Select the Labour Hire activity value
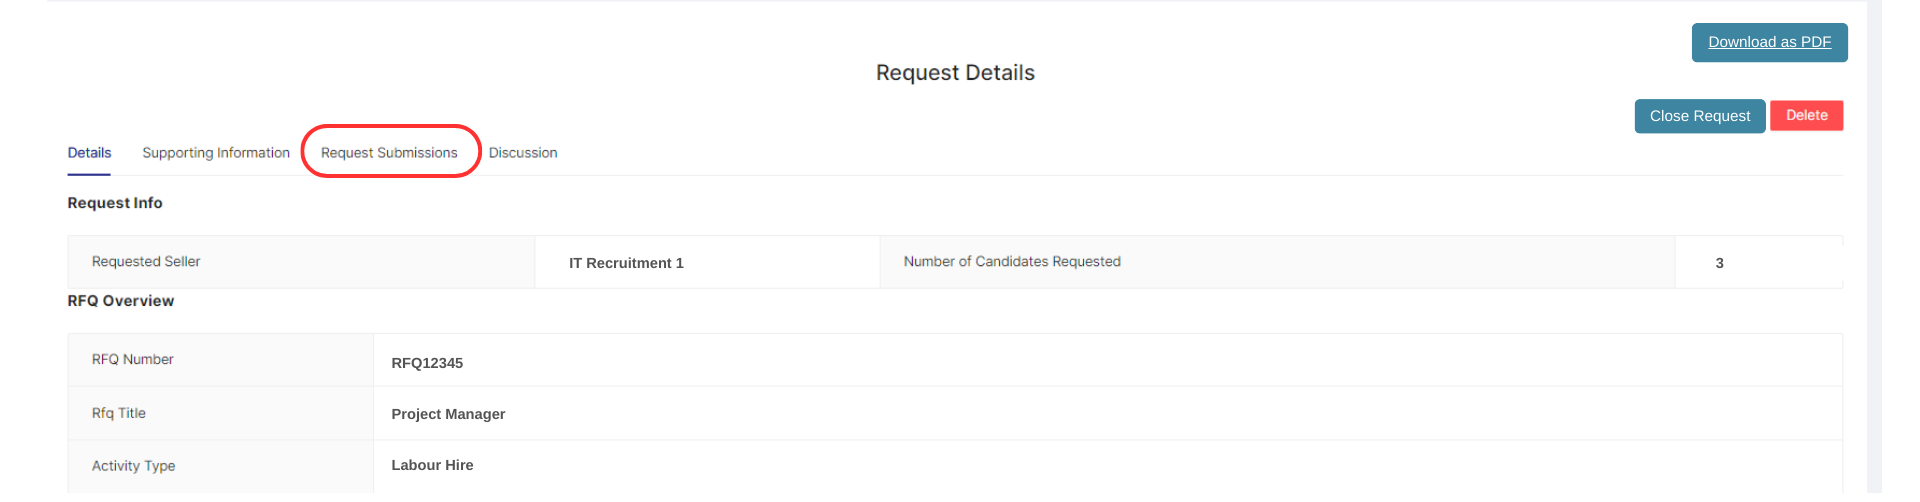This screenshot has height=502, width=1920. [x=432, y=465]
